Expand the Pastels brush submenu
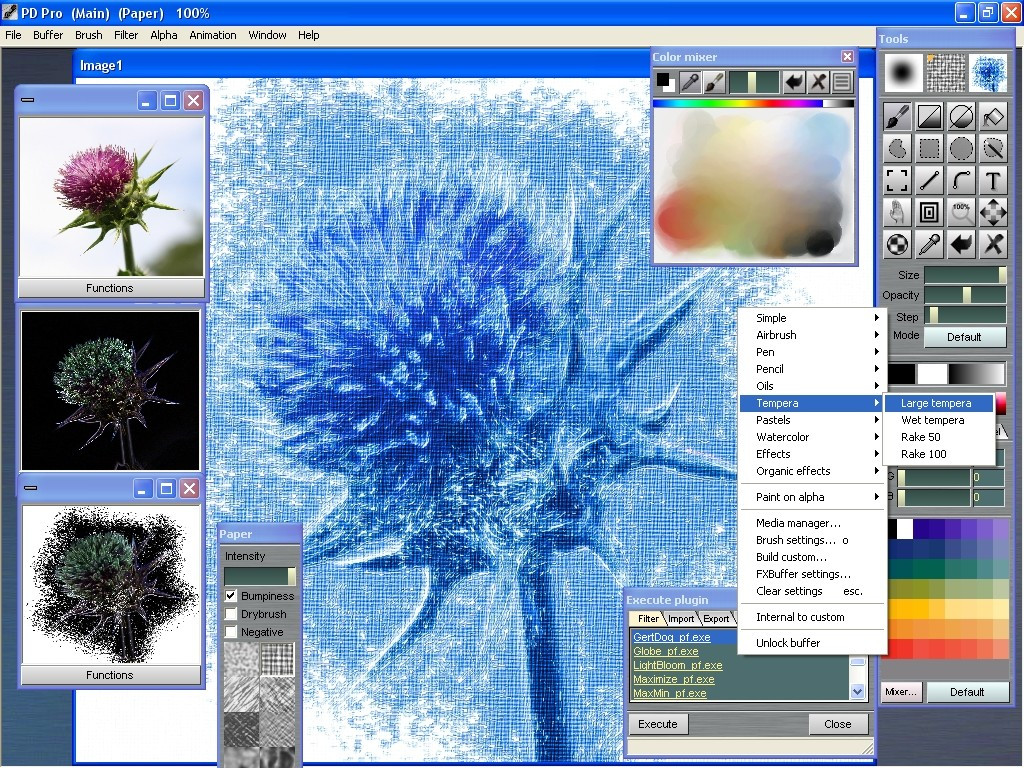 click(812, 420)
